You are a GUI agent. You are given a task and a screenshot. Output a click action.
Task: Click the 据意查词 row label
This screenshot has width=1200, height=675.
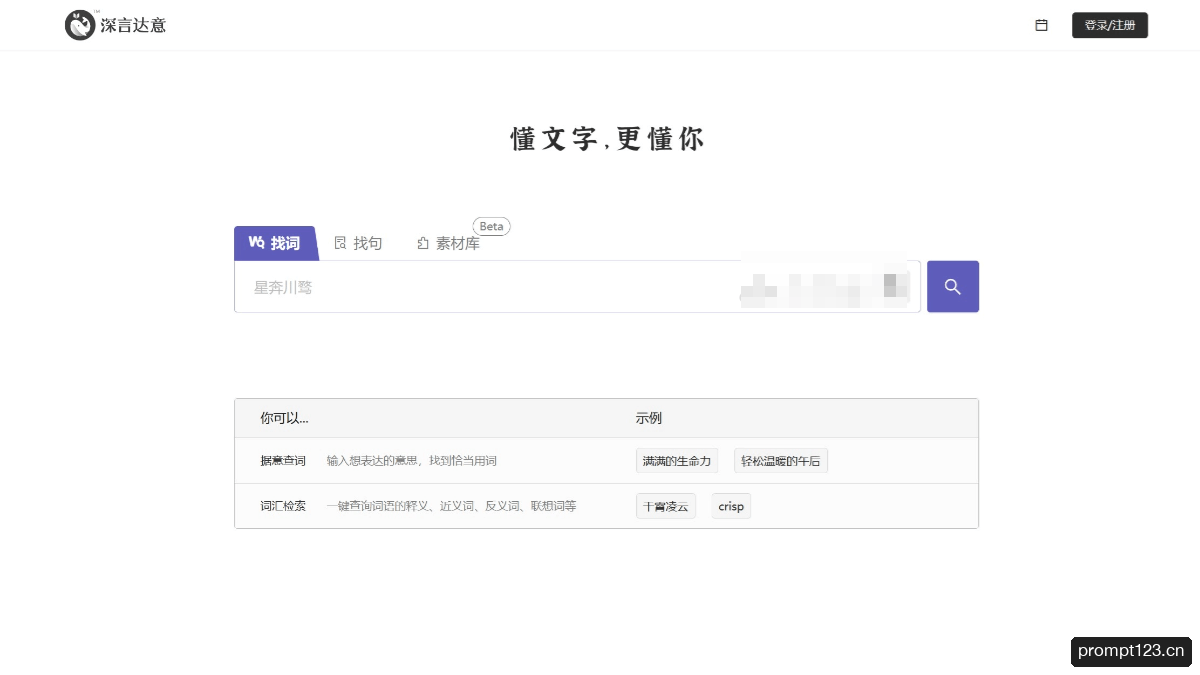tap(283, 461)
